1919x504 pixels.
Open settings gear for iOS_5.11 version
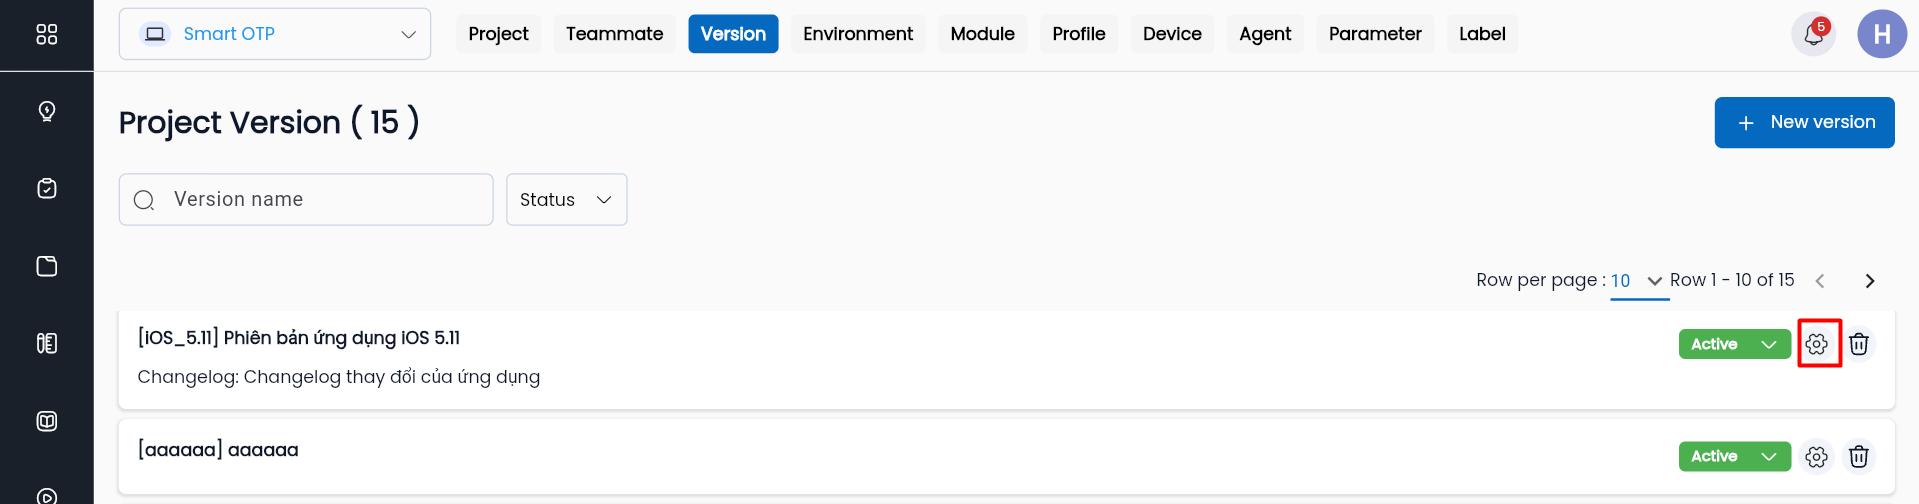[1817, 344]
